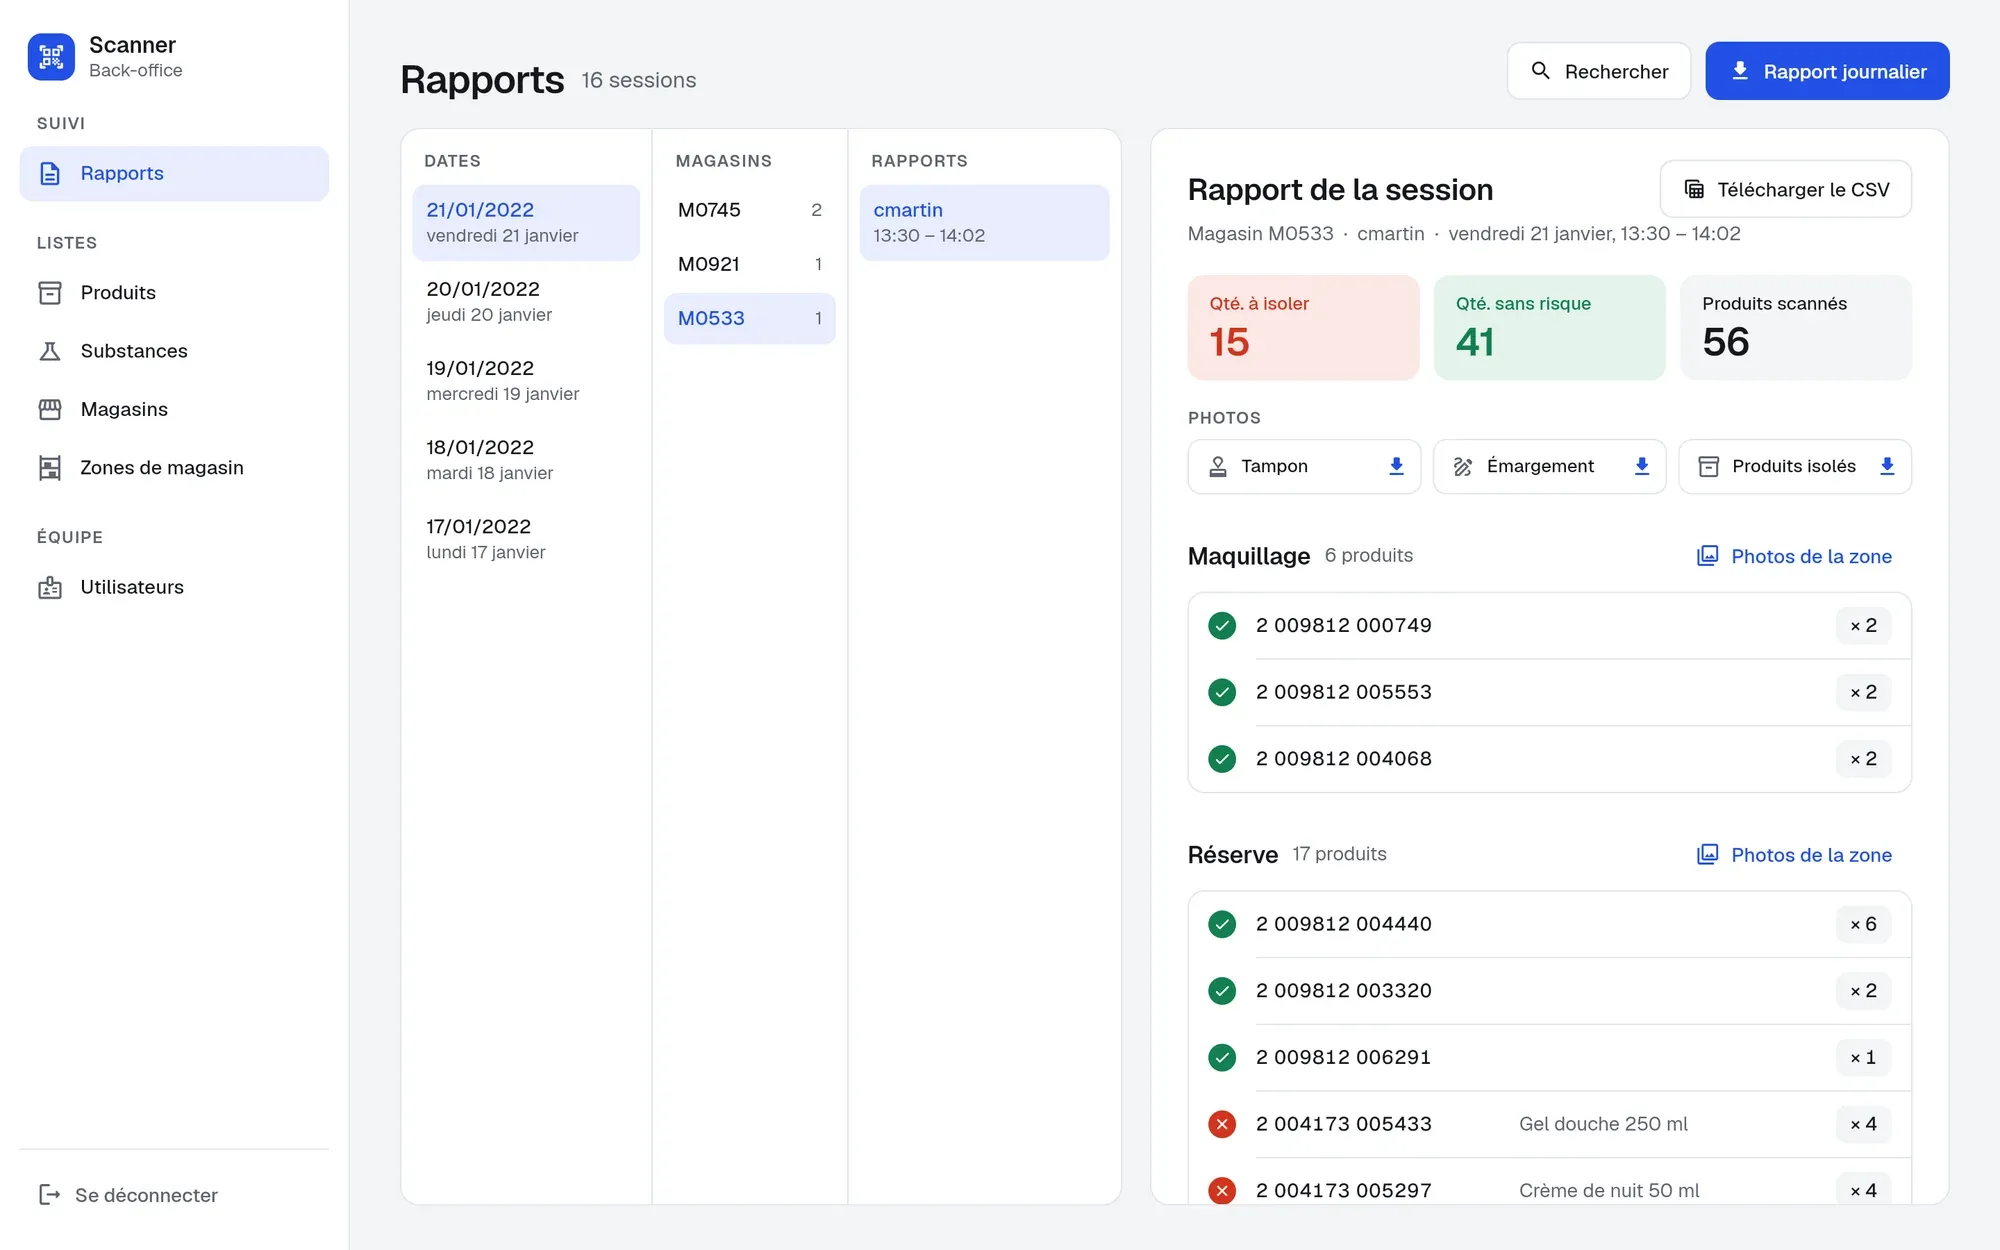Click the Rapports document icon in sidebar
The image size is (2000, 1250).
click(x=50, y=173)
